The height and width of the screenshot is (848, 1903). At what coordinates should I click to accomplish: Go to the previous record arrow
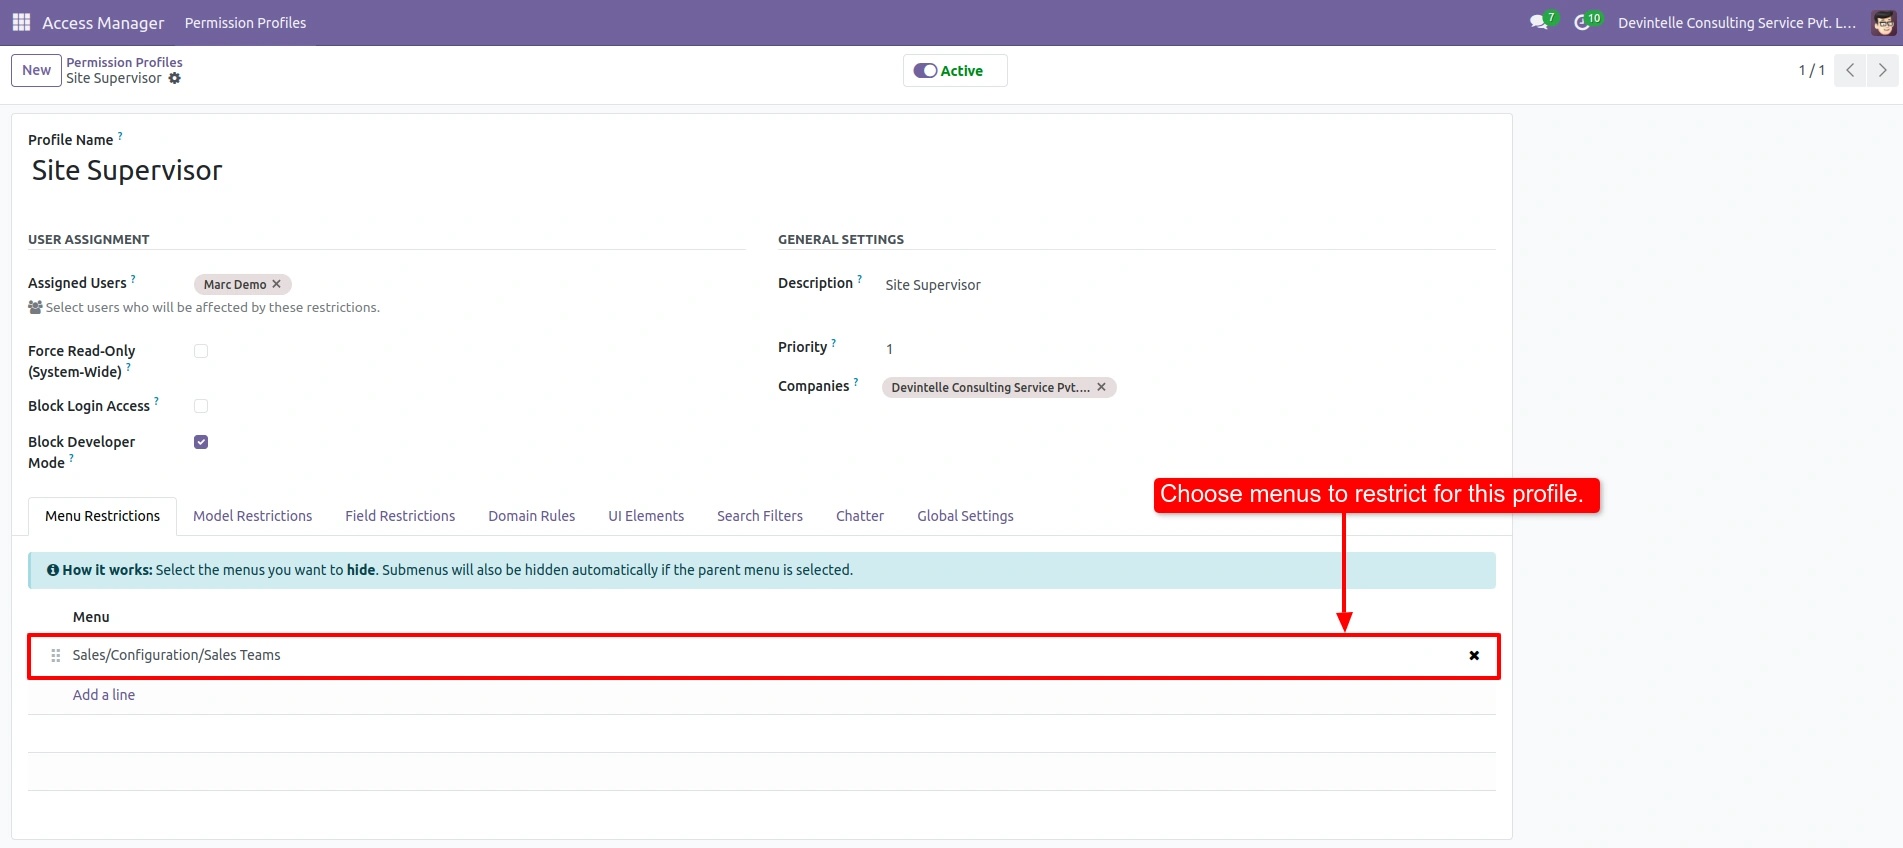[1850, 70]
